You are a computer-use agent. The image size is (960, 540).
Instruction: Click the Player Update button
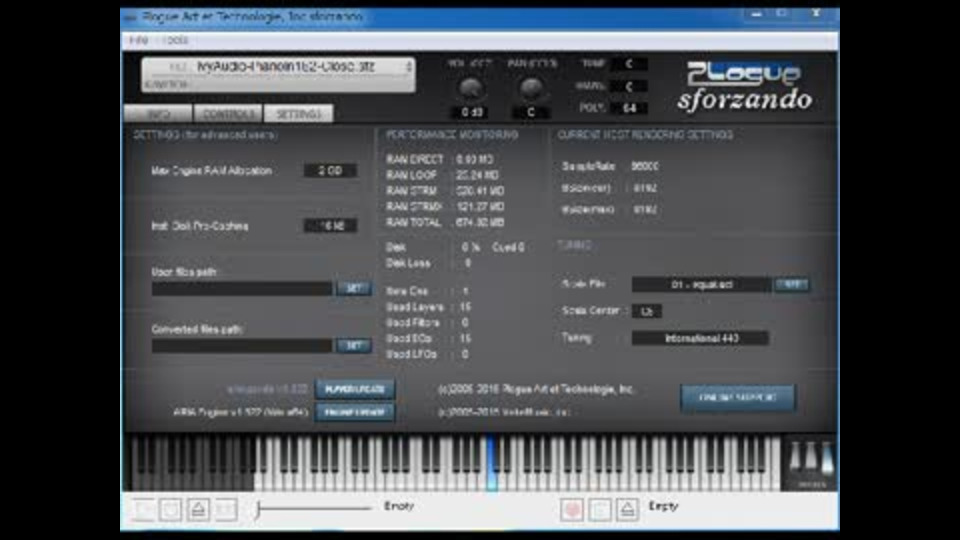[x=354, y=389]
